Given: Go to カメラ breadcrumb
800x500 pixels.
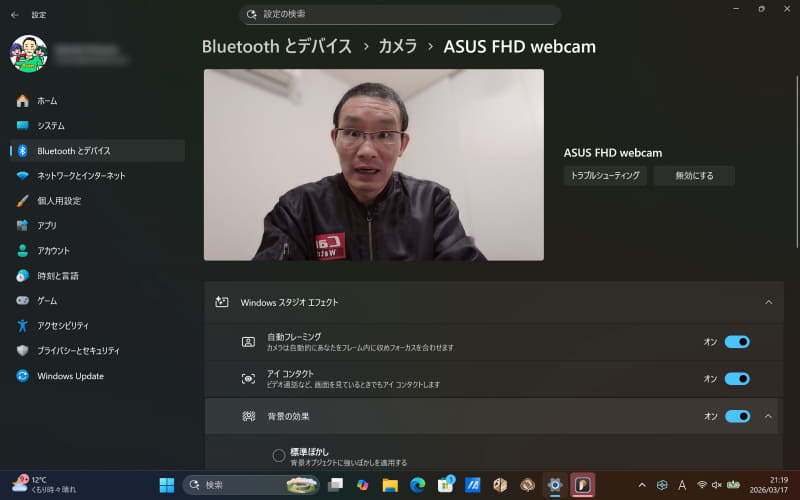Looking at the screenshot, I should (397, 46).
